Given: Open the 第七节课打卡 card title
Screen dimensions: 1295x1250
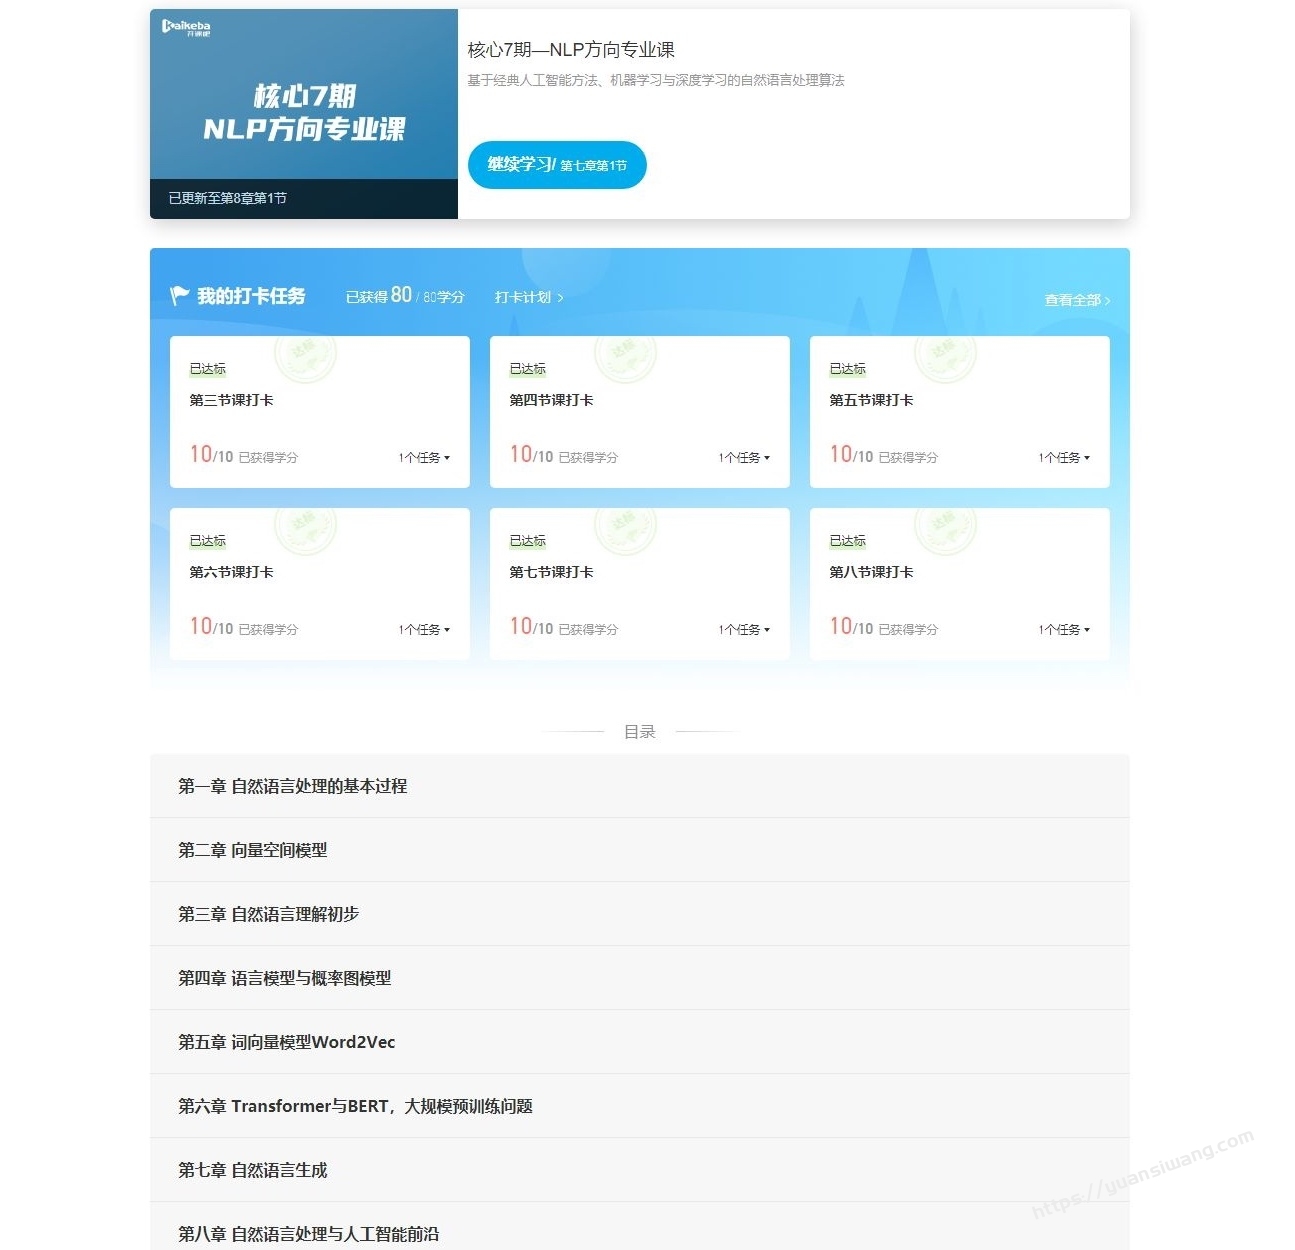Looking at the screenshot, I should pos(551,572).
